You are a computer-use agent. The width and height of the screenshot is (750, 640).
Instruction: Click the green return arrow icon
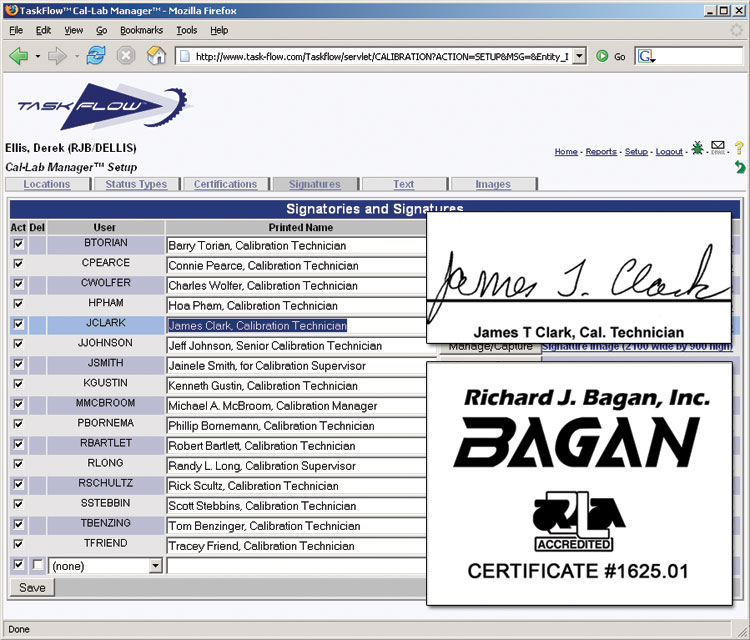[740, 167]
